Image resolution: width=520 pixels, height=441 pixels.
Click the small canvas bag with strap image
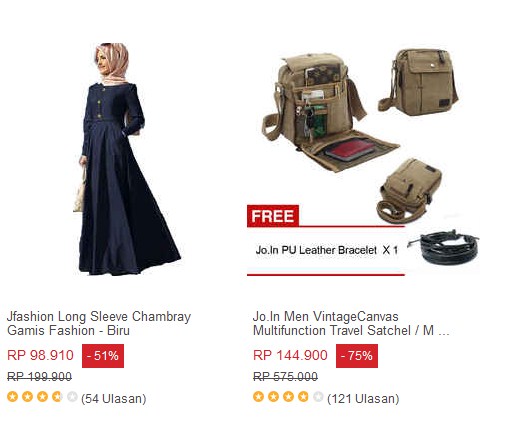[409, 191]
